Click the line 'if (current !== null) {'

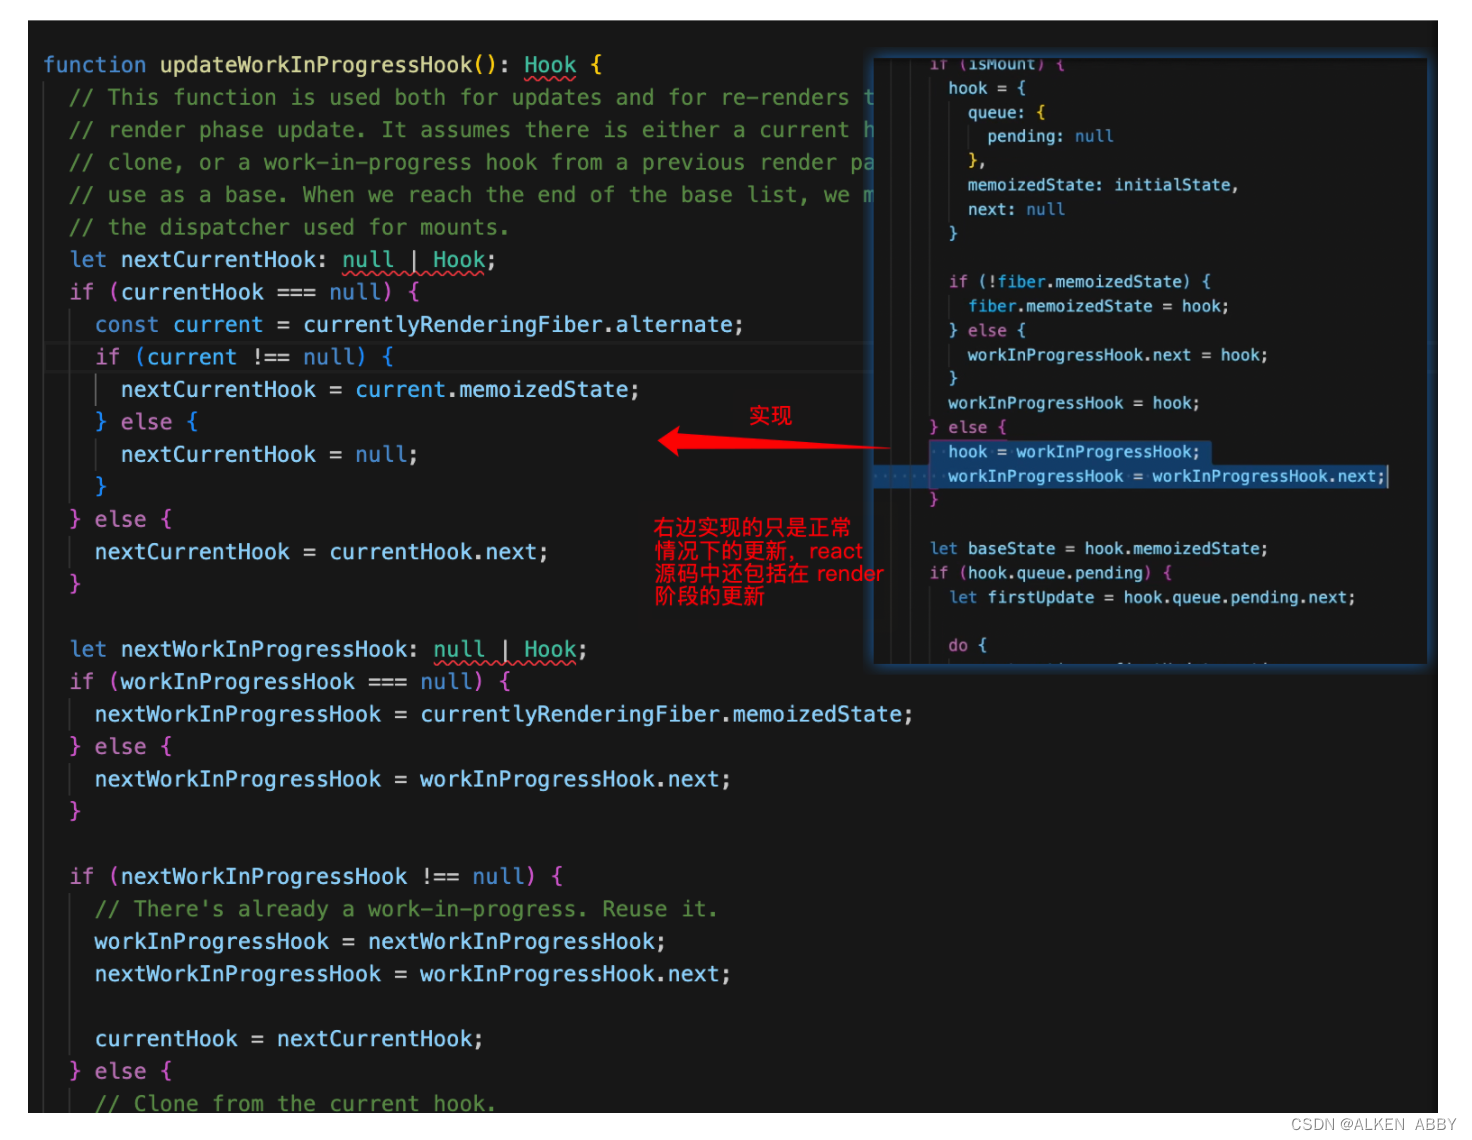click(244, 357)
